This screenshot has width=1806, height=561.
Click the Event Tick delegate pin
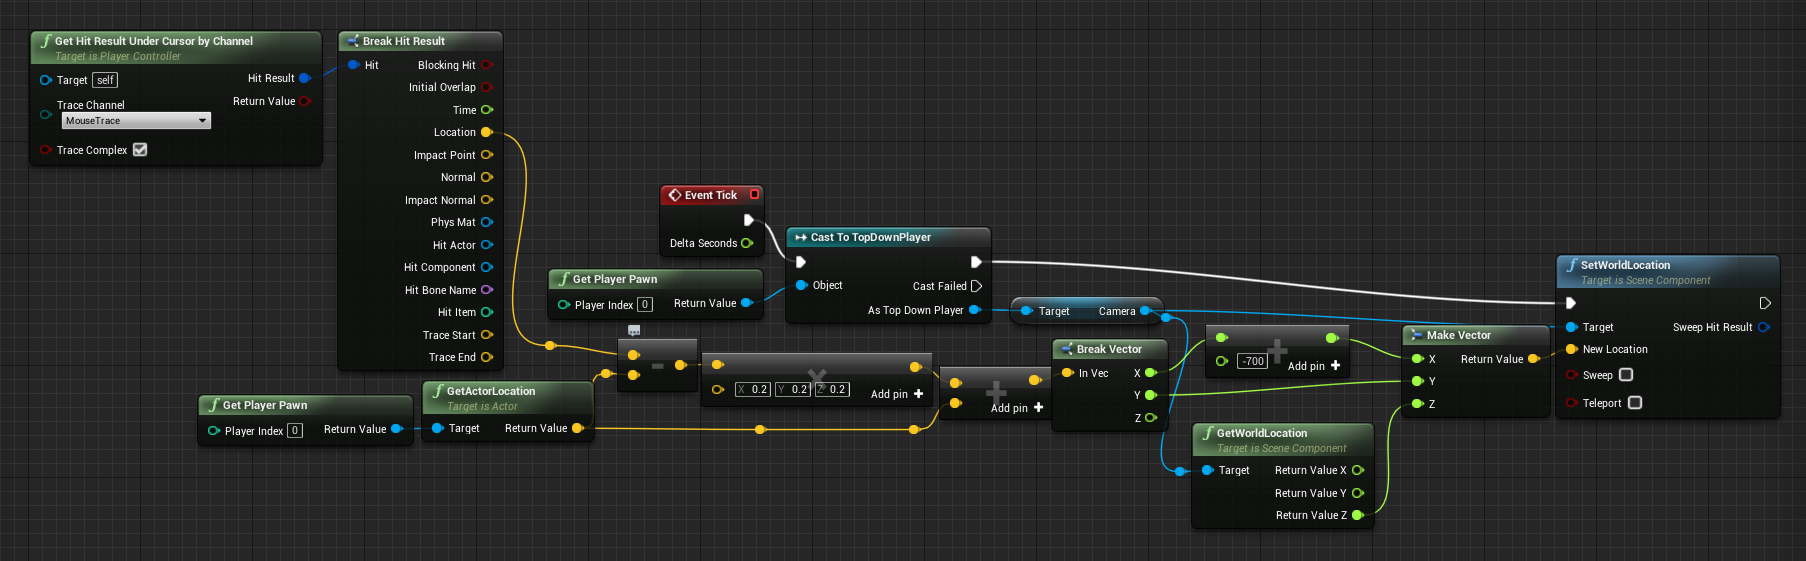[x=755, y=194]
